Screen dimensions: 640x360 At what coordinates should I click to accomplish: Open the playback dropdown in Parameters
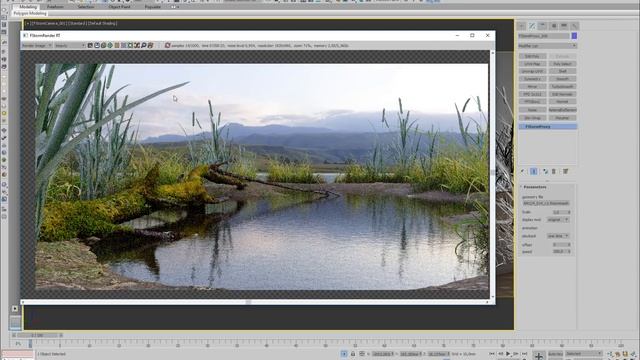558,236
